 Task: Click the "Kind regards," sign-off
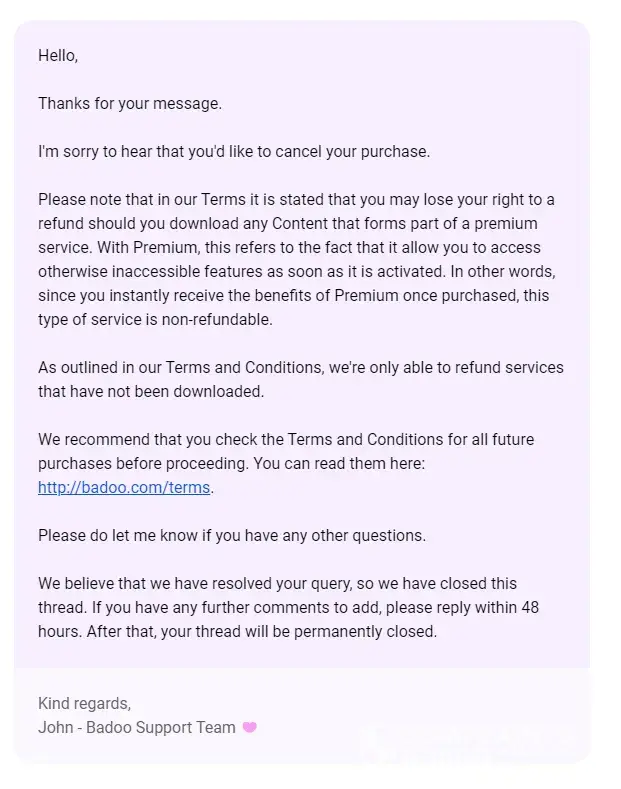tap(84, 704)
